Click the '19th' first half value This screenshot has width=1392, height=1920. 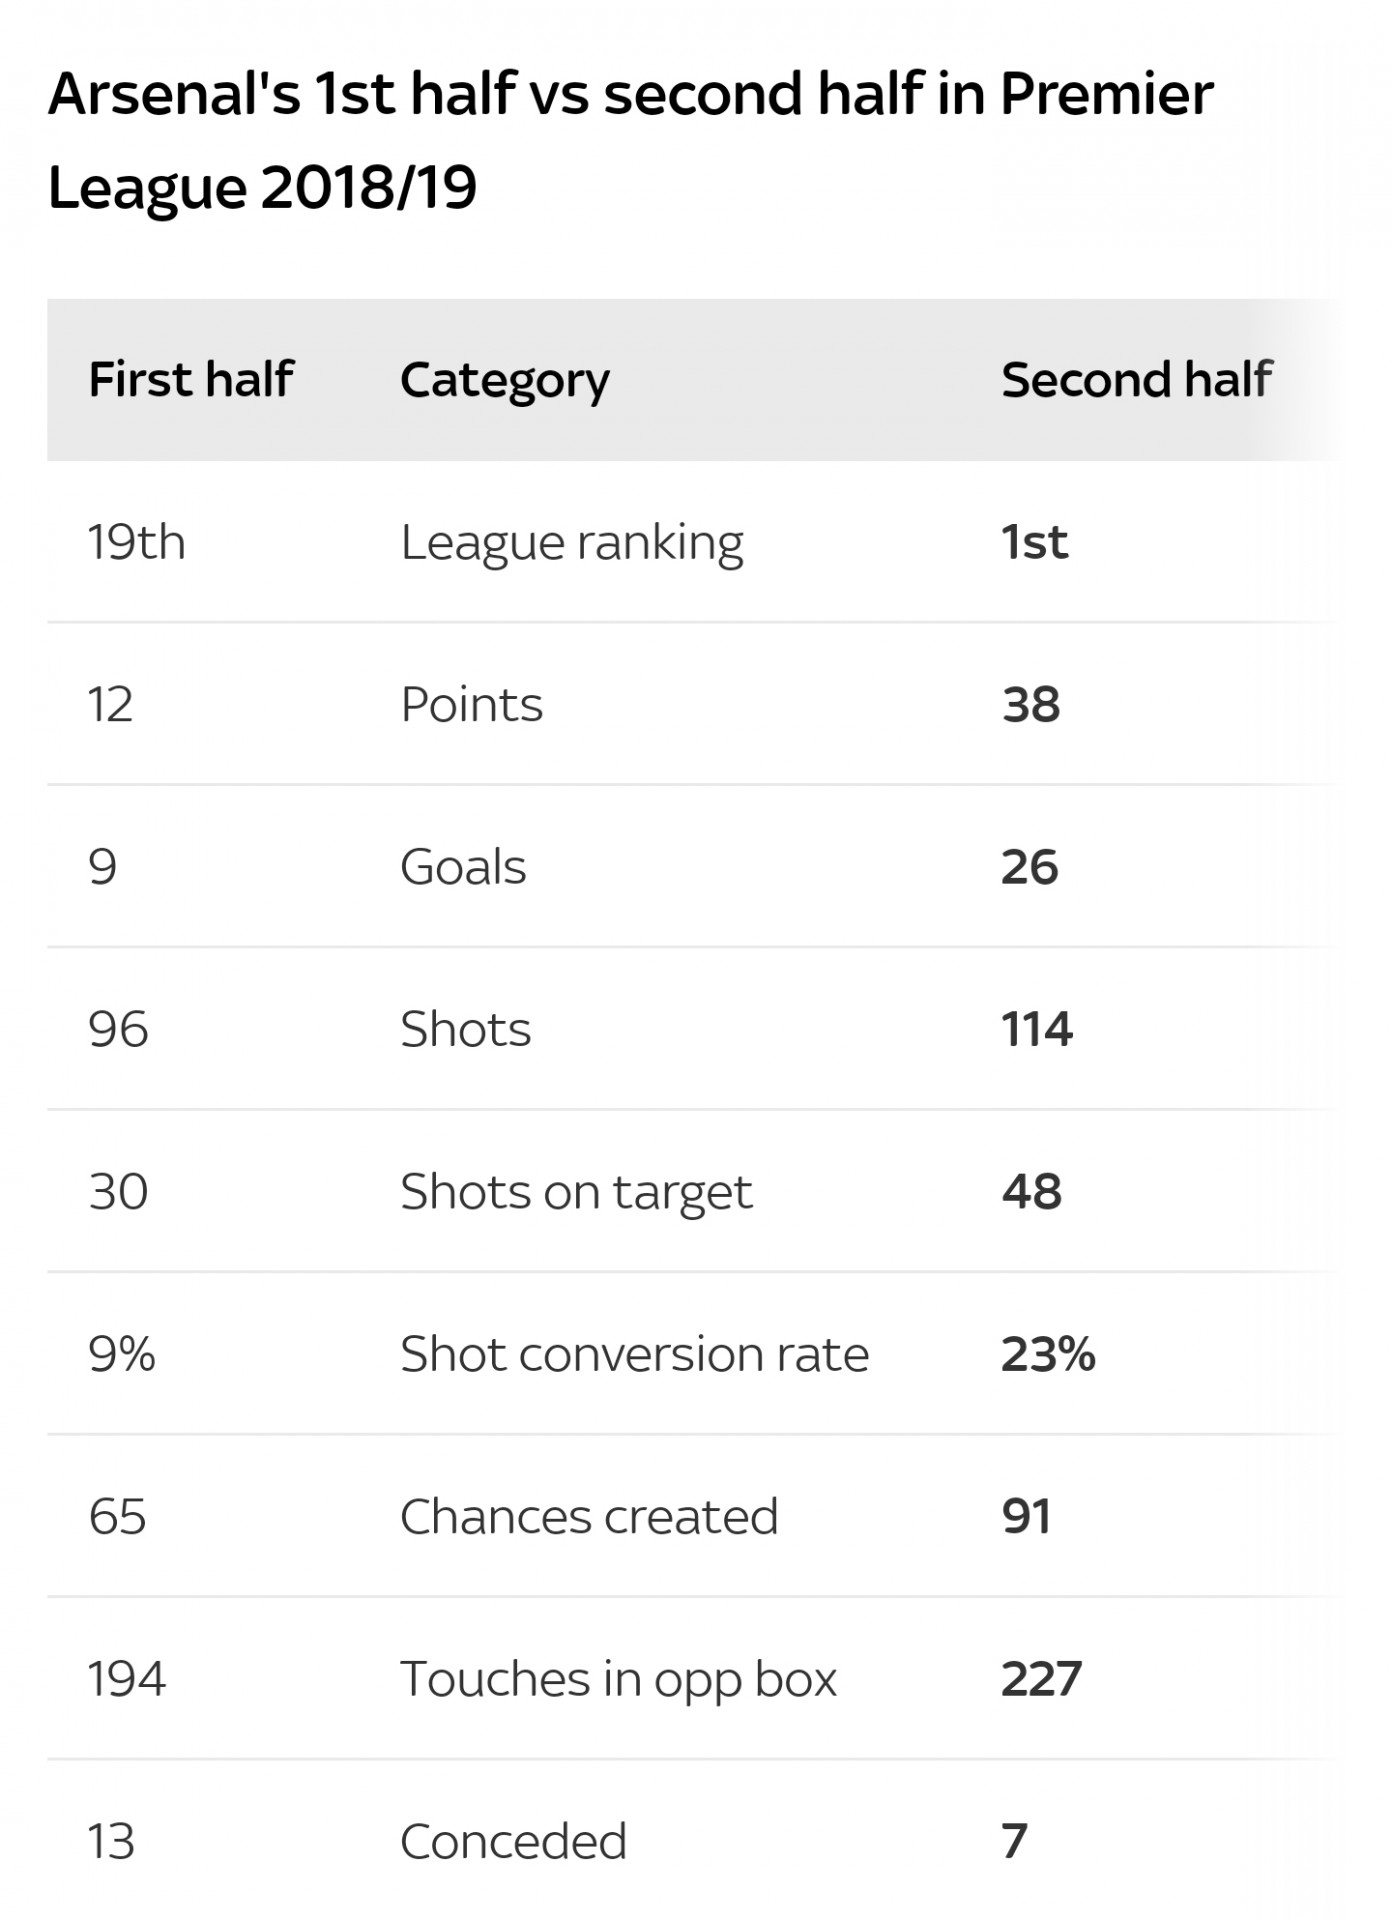[136, 542]
